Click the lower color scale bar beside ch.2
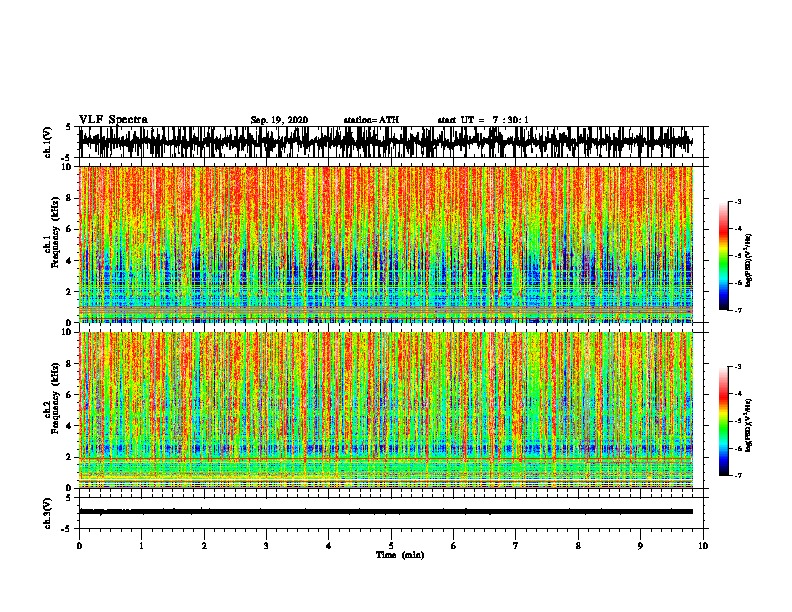Viewport: 792px width, 612px height. pos(723,421)
